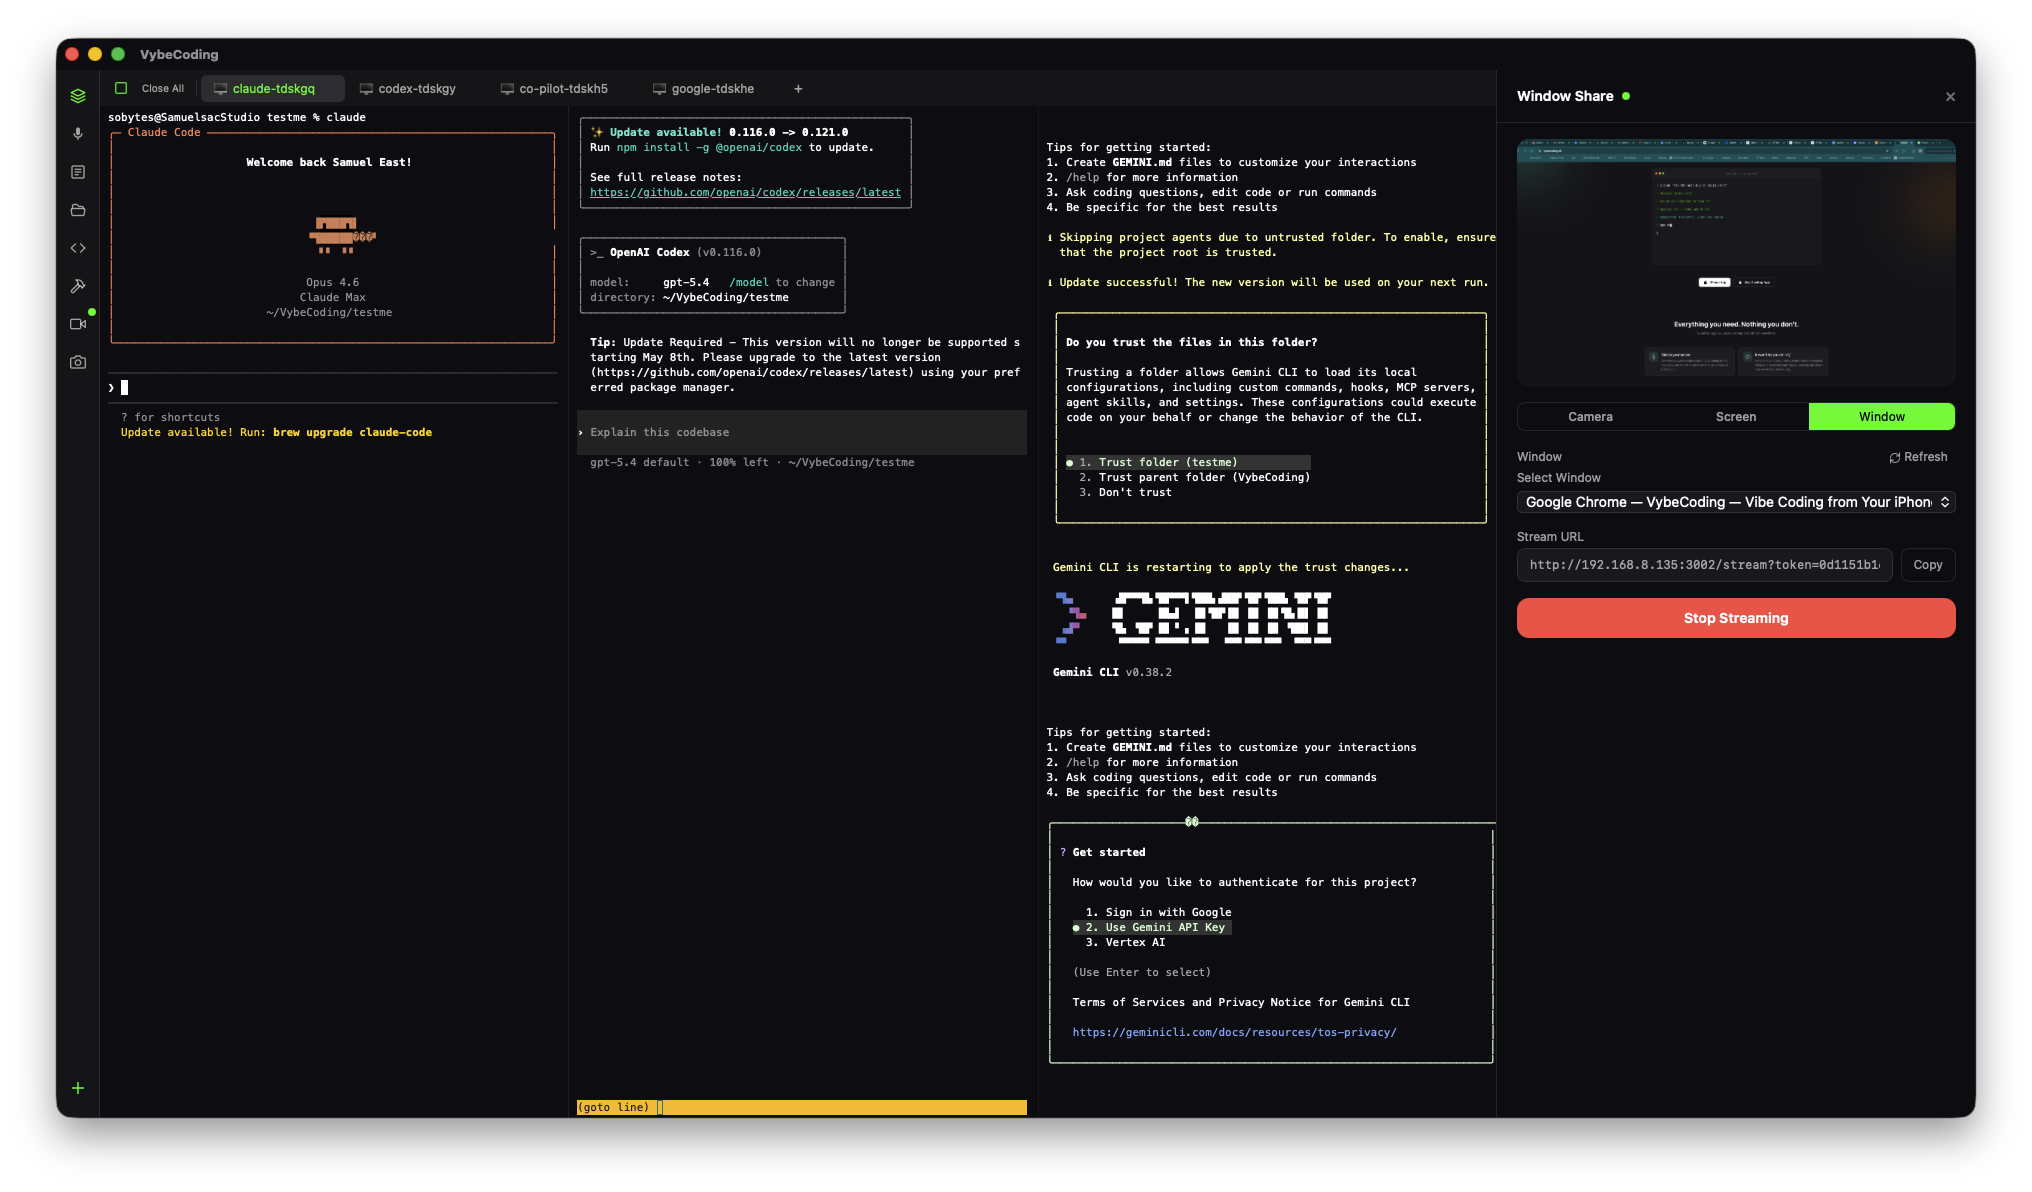Click the microphone icon in the sidebar
2032x1192 pixels.
point(78,133)
